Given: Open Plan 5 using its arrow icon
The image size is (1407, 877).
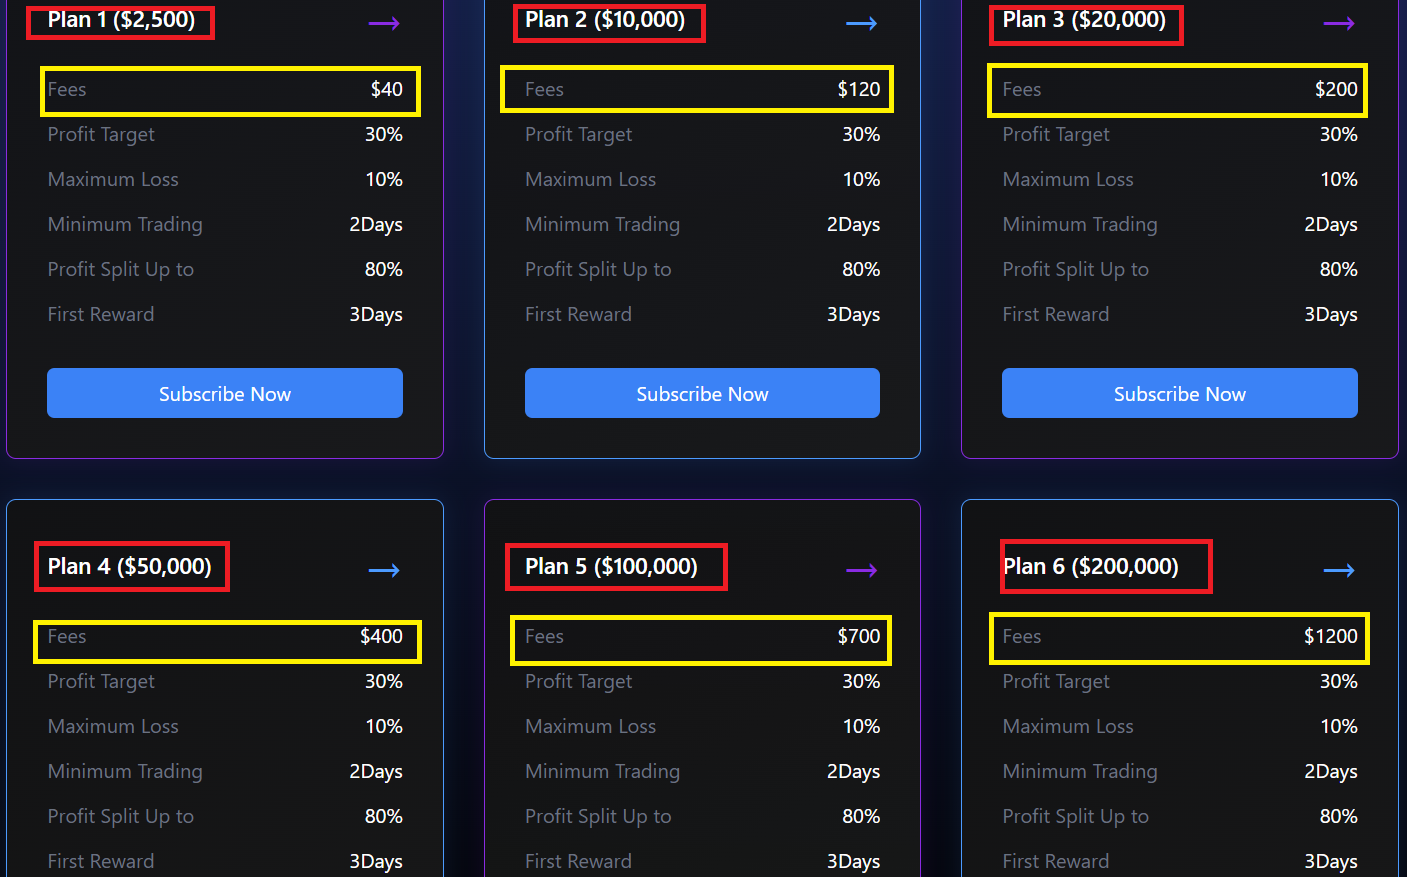Looking at the screenshot, I should click(x=861, y=570).
